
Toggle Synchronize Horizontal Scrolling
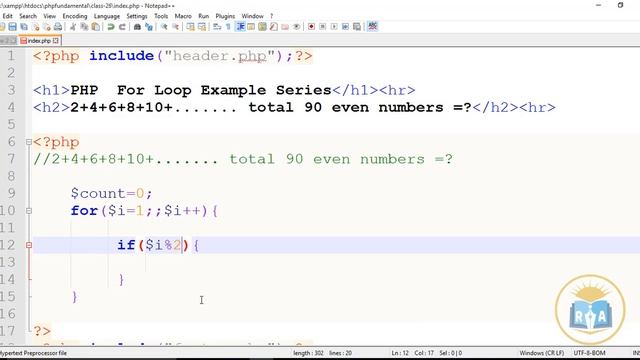(x=202, y=27)
